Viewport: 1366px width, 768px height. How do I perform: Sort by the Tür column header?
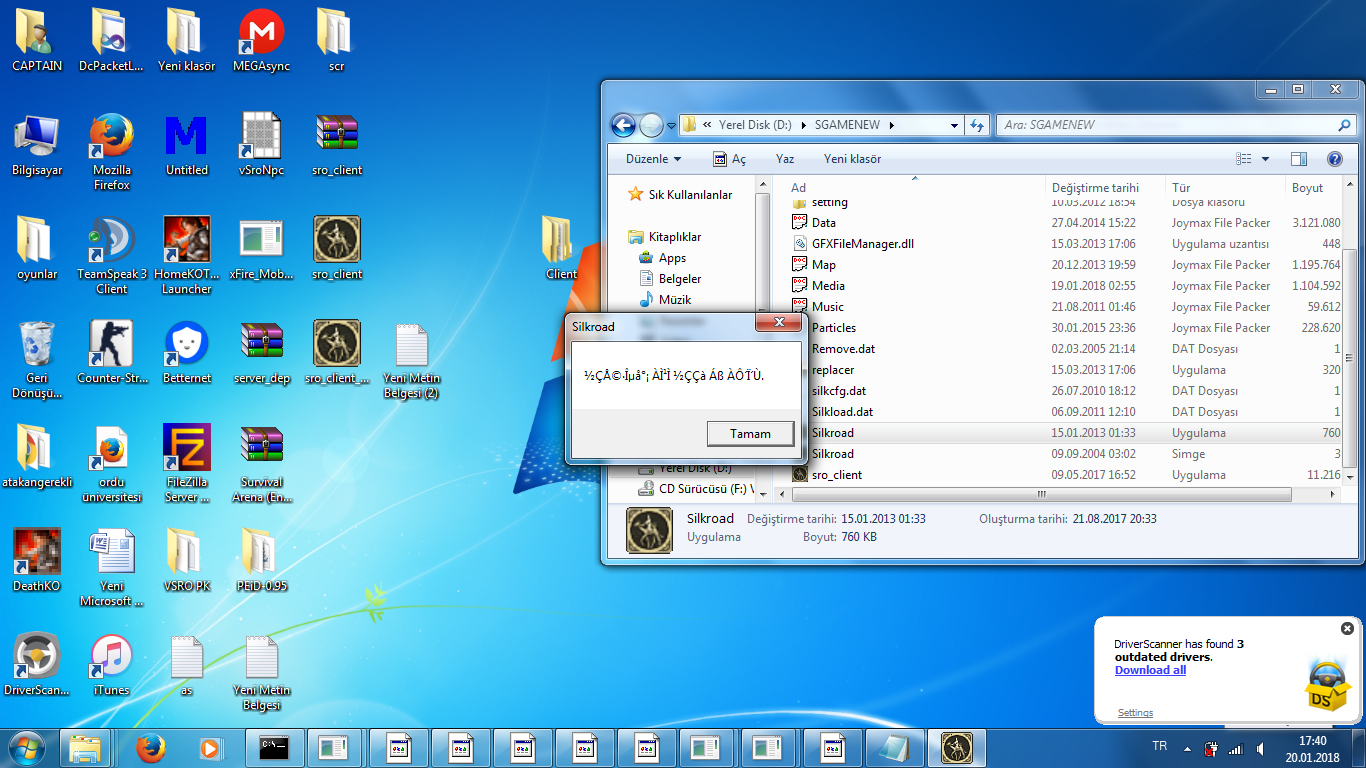point(1181,187)
